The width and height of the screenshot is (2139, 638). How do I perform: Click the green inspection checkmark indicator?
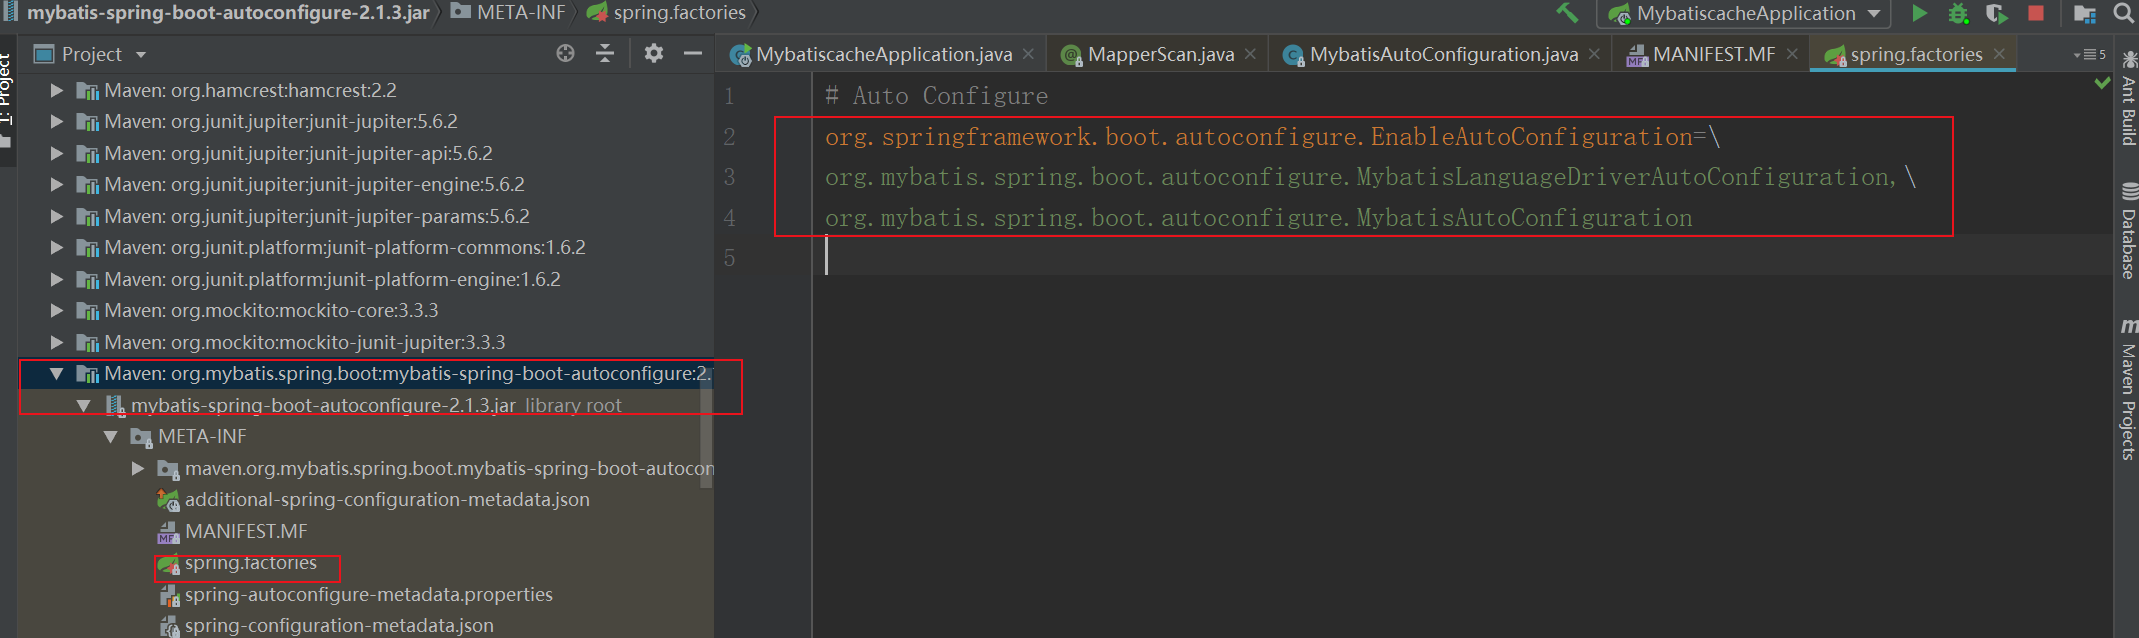click(2101, 83)
